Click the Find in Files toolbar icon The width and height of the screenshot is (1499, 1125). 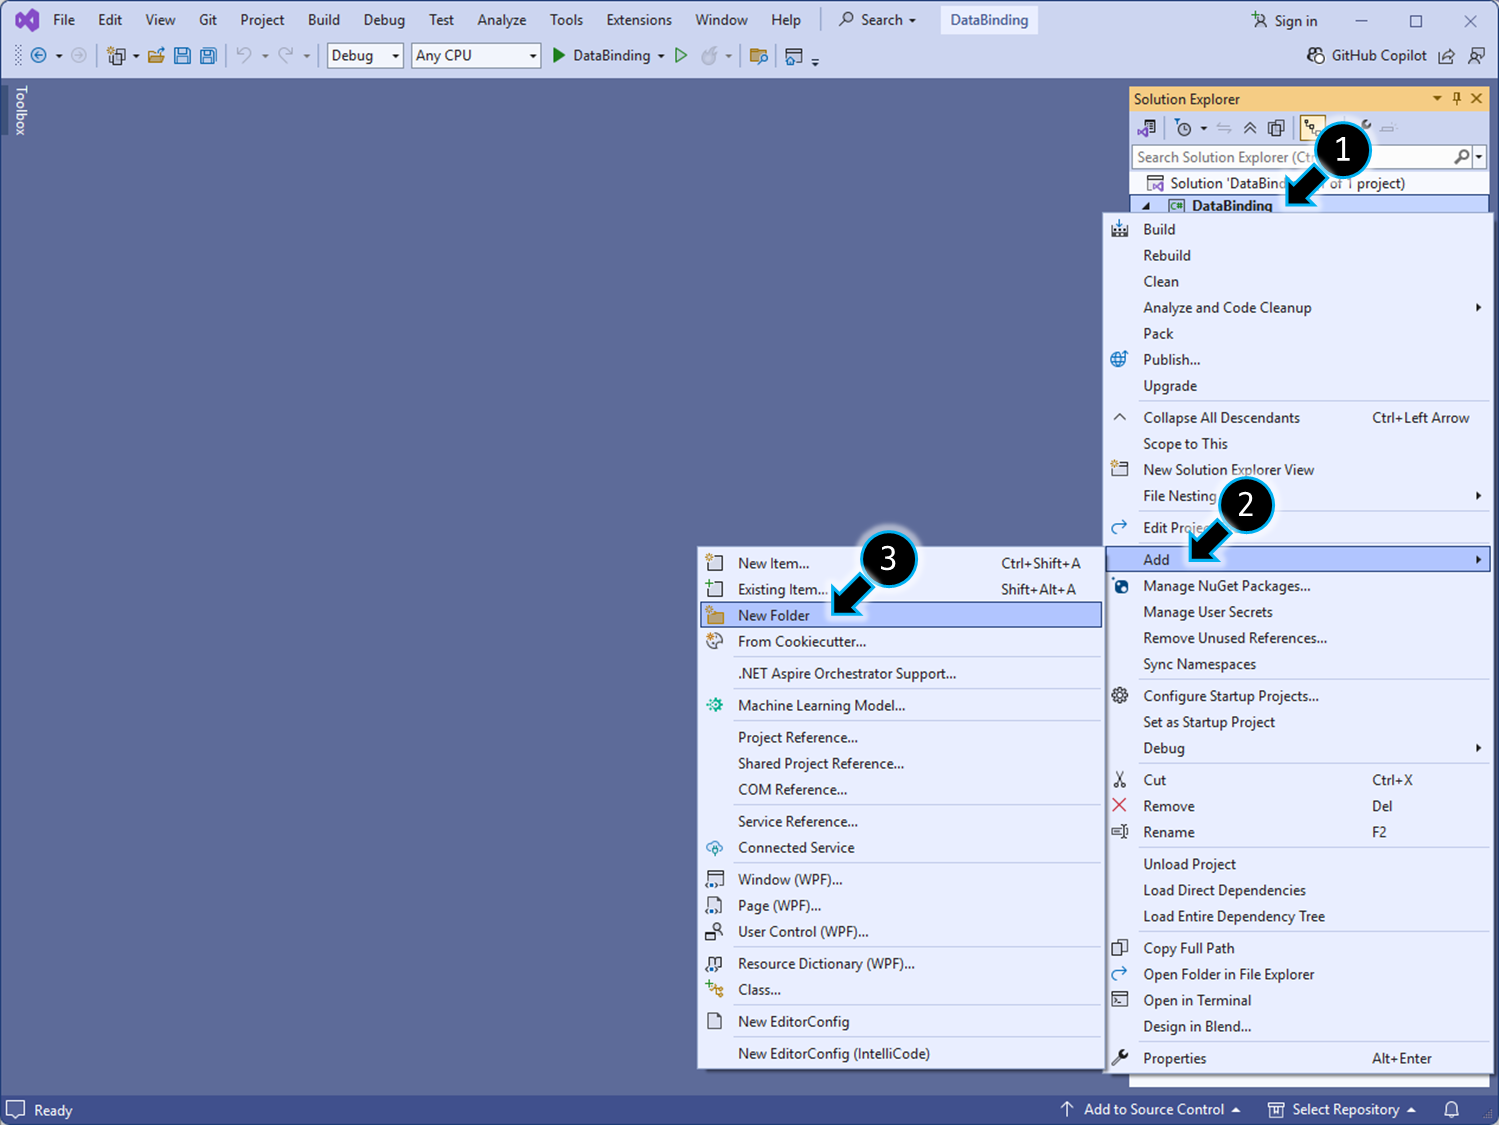759,56
